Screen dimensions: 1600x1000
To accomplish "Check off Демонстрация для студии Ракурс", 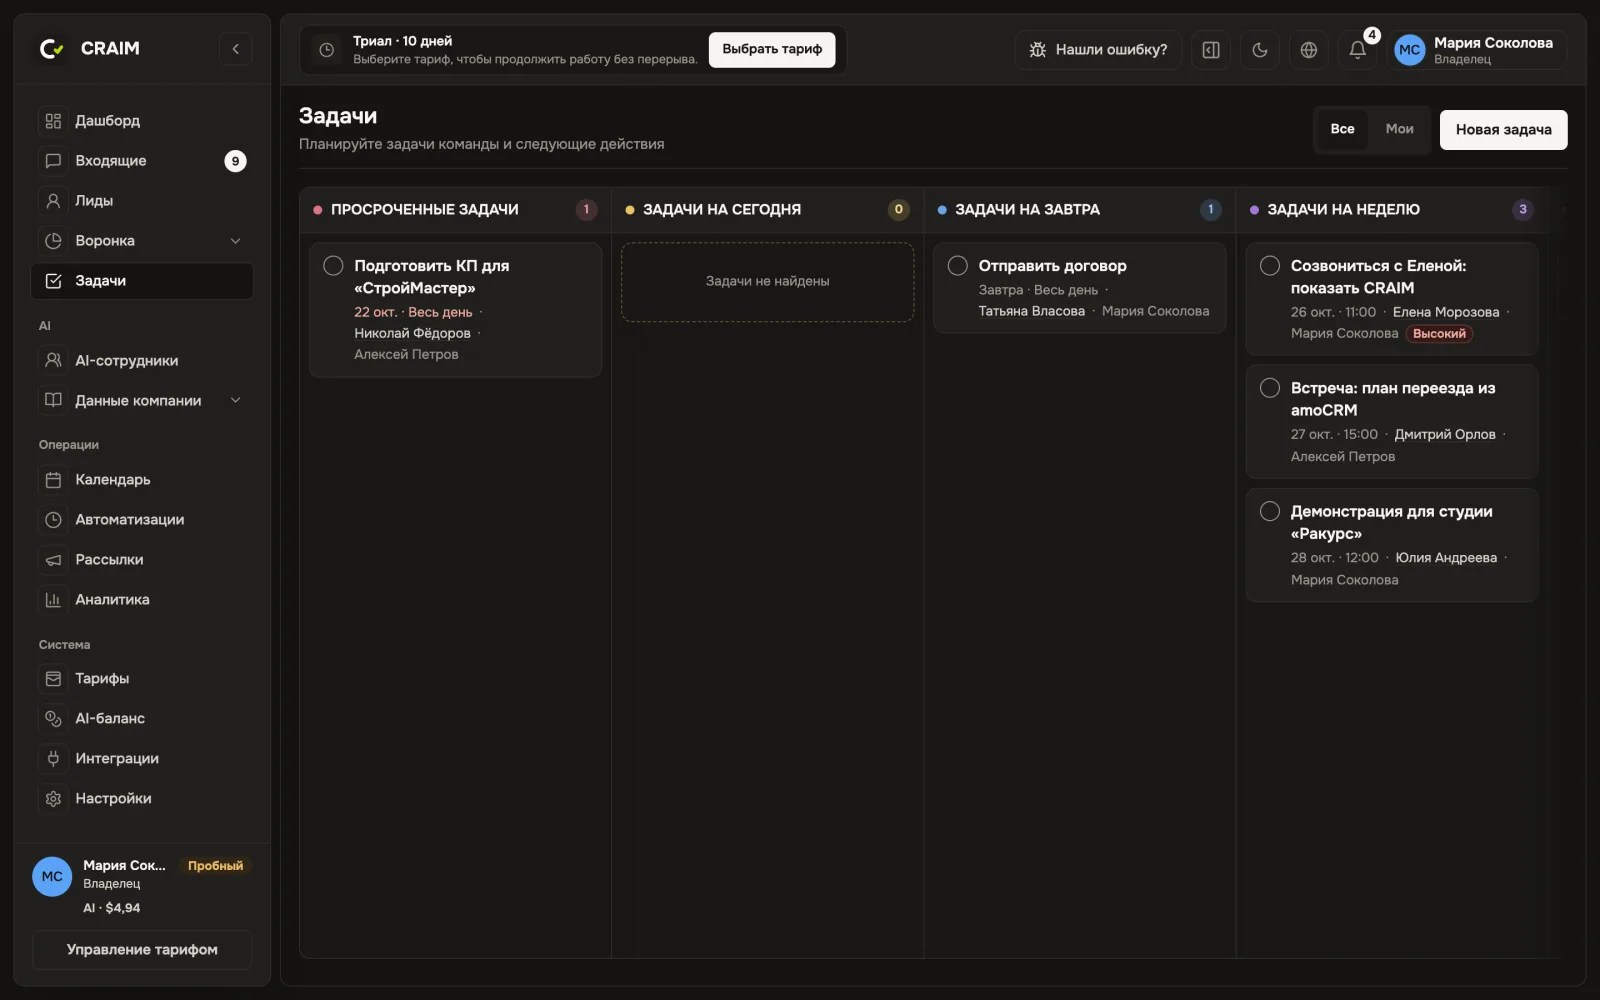I will tap(1270, 511).
